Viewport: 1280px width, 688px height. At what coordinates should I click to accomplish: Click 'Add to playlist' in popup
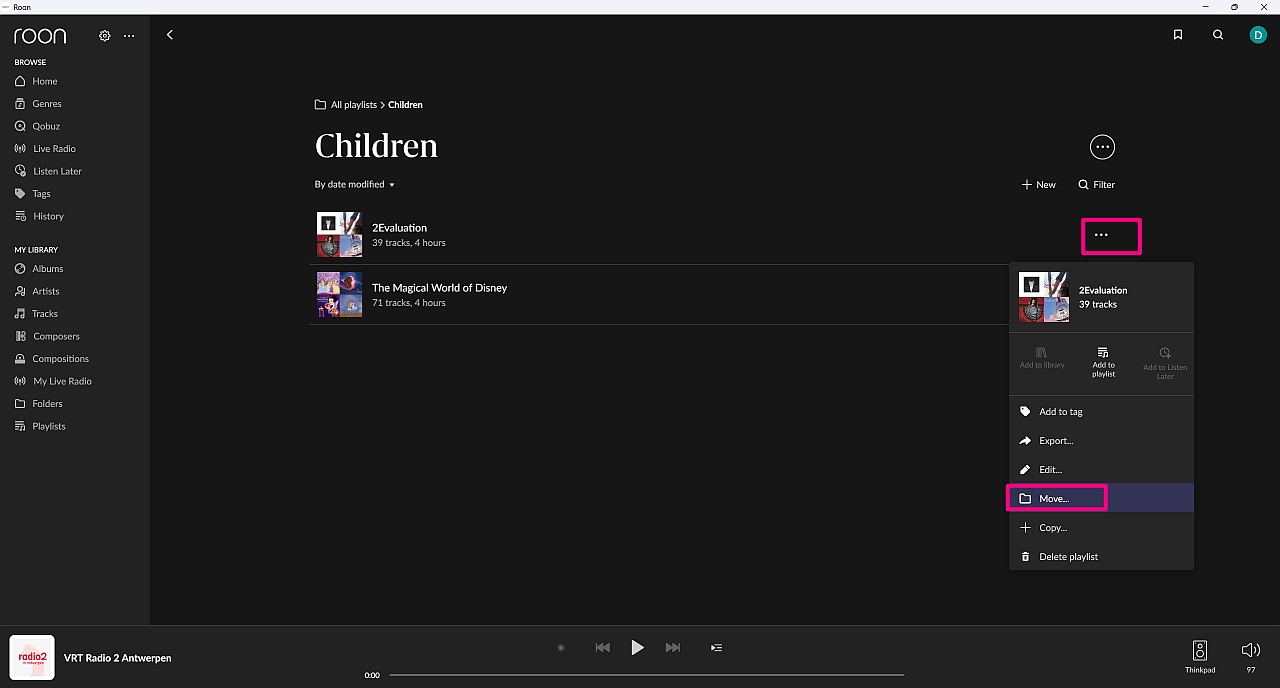coord(1103,361)
